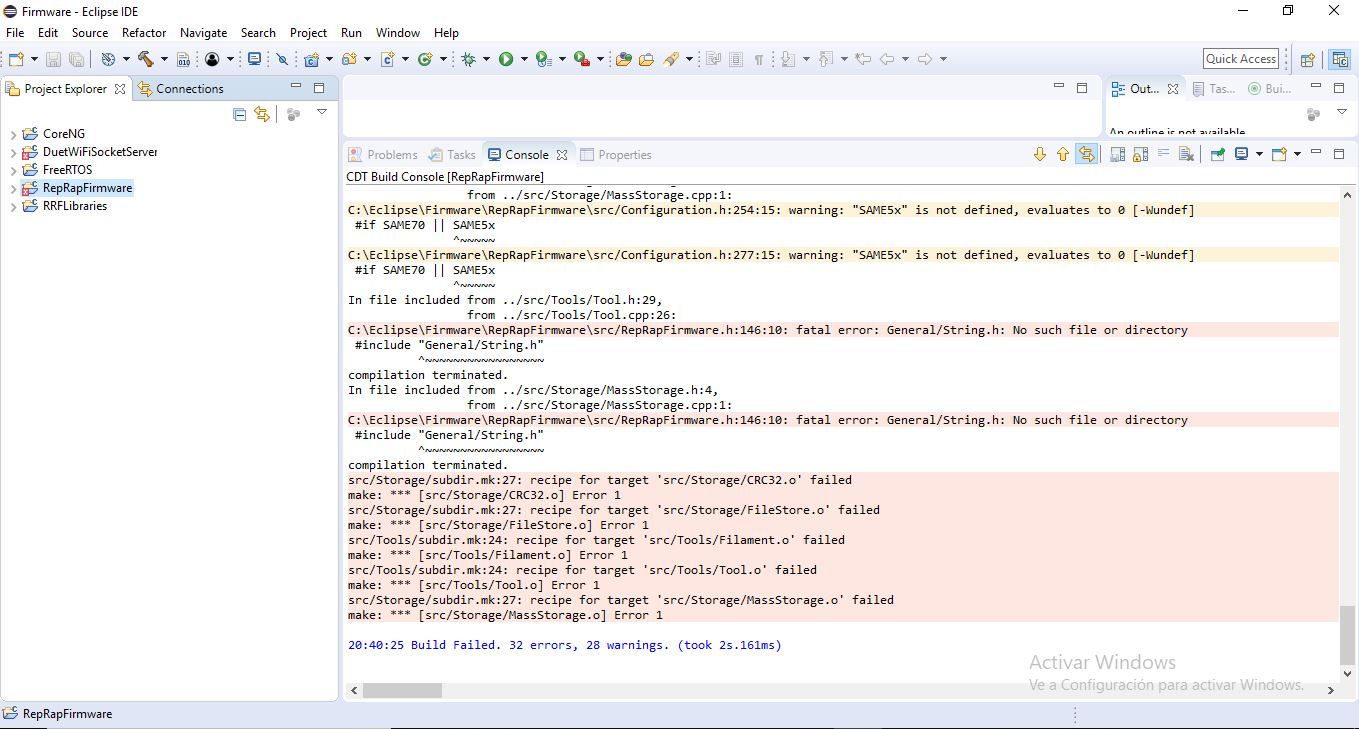The width and height of the screenshot is (1359, 729).
Task: Click the Open a Terminal monitor icon
Action: [254, 59]
